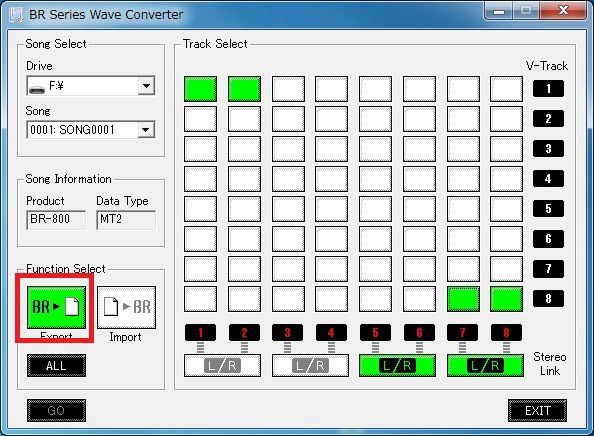The width and height of the screenshot is (594, 436).
Task: Click the track 1 number indicator
Action: point(200,333)
